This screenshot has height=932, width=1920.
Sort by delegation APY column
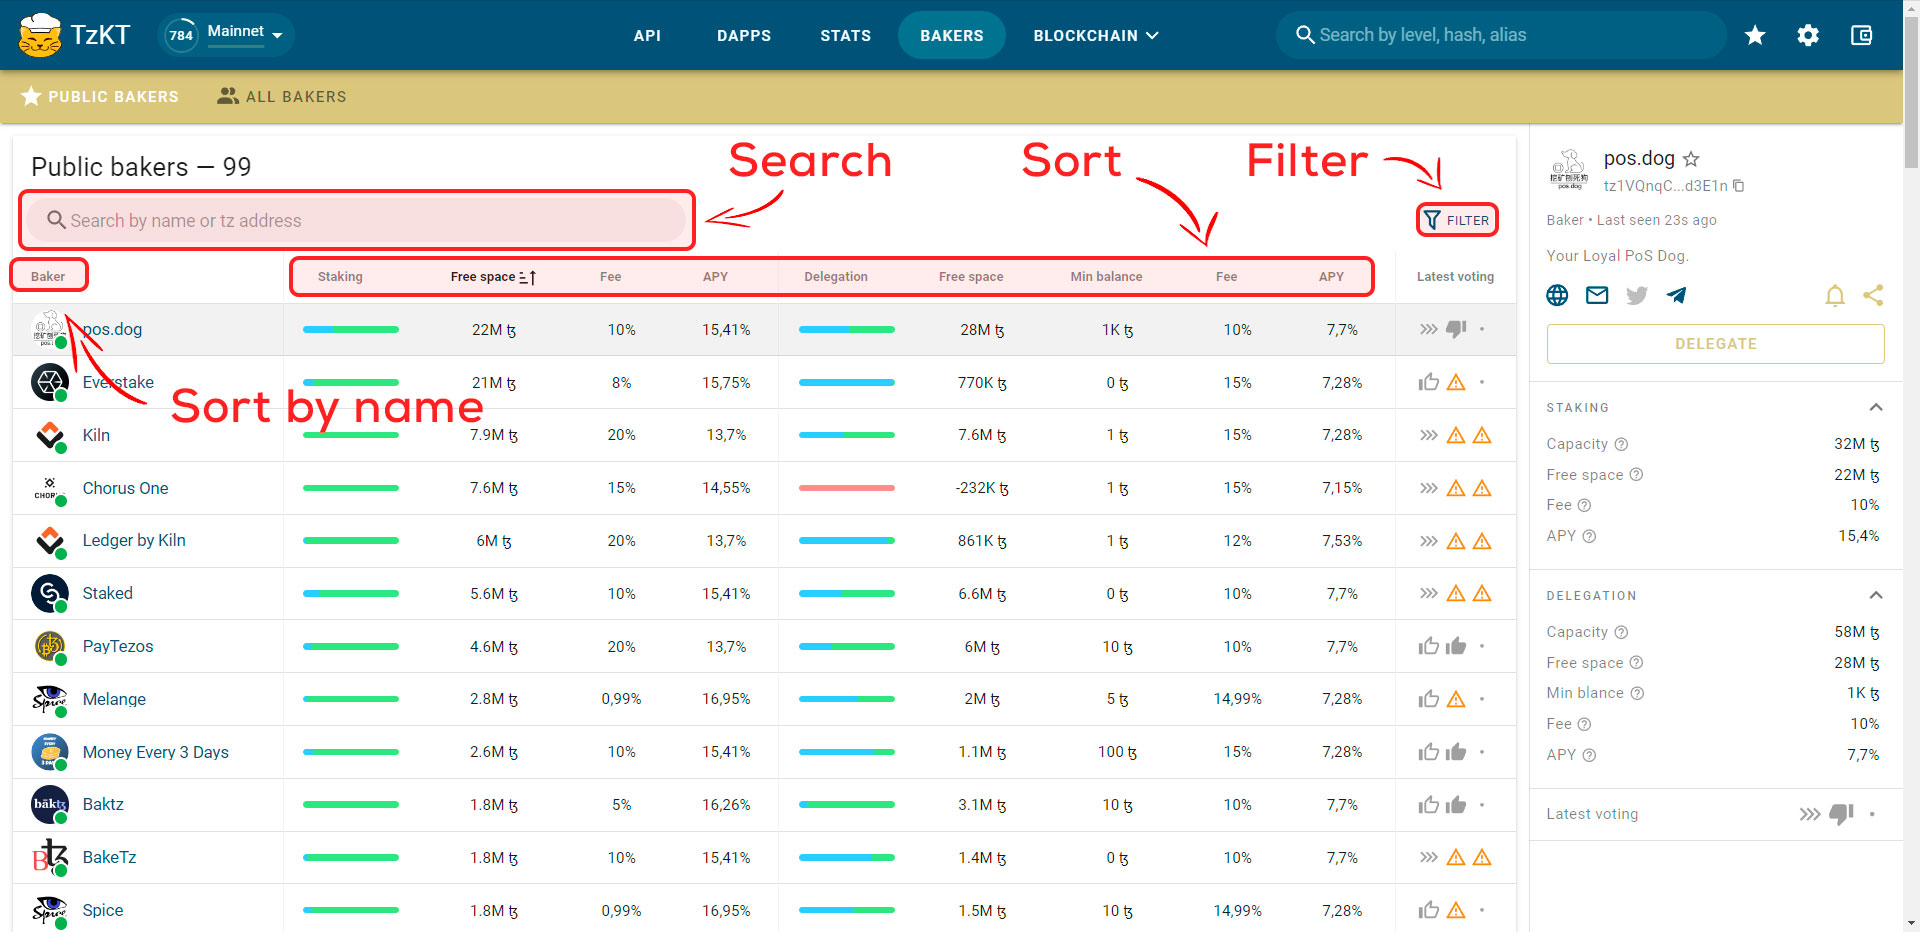[x=1331, y=277]
